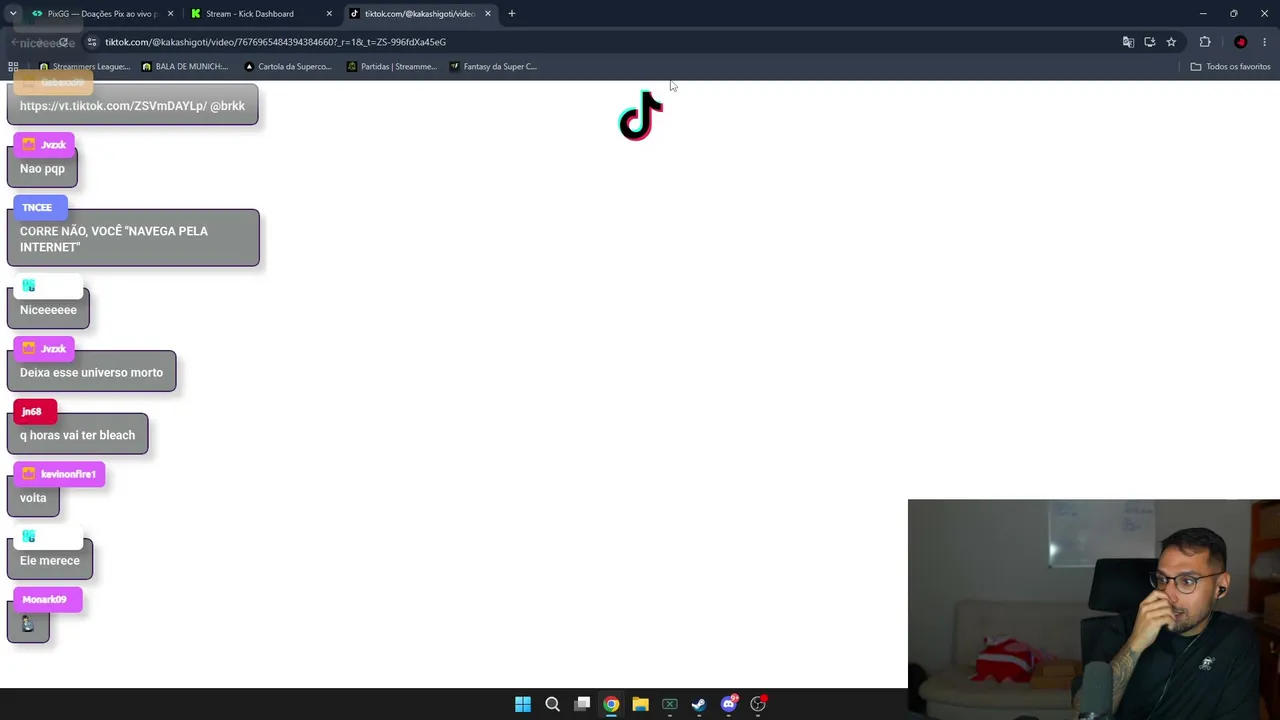Click the jn68 username badge
1280x720 pixels.
click(35, 411)
